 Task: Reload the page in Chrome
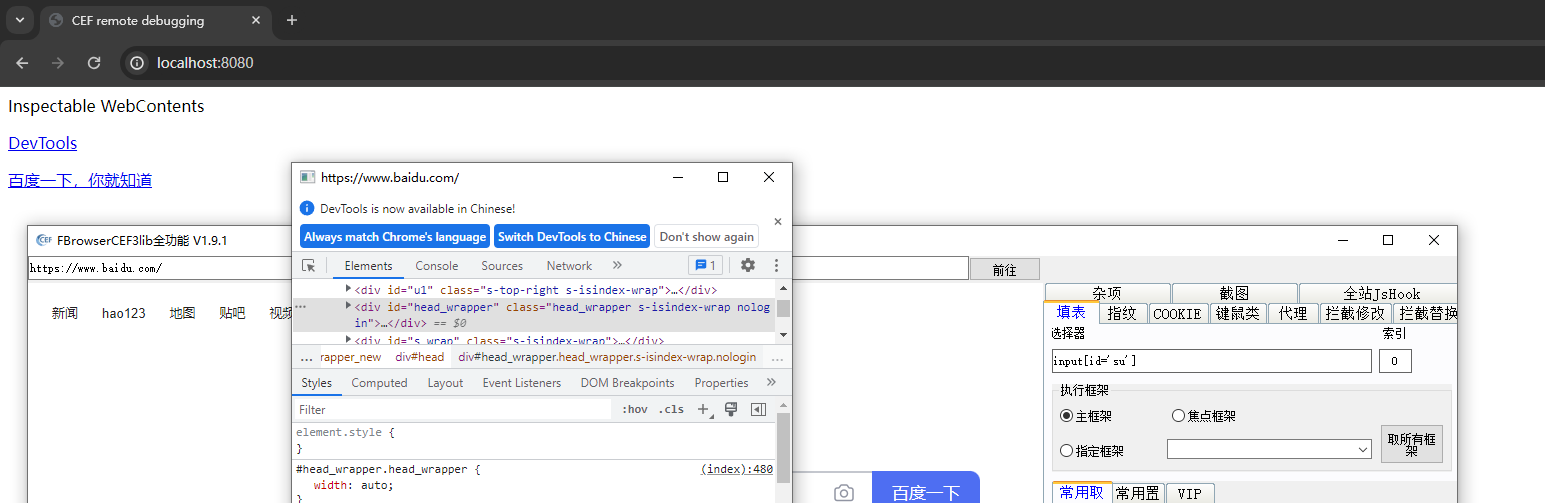pos(94,62)
